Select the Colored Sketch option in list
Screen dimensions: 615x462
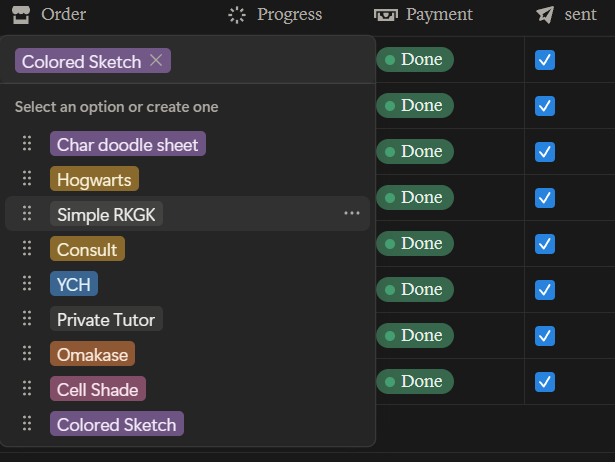[x=117, y=424]
